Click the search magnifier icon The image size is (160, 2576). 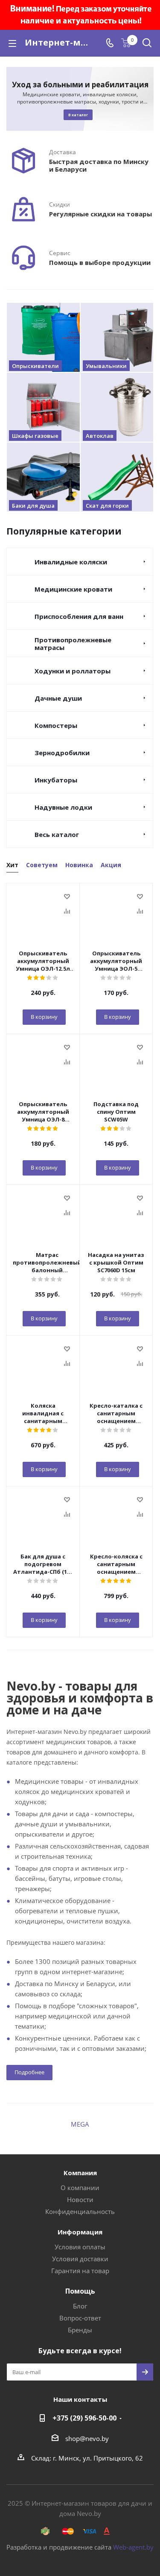pos(147,43)
